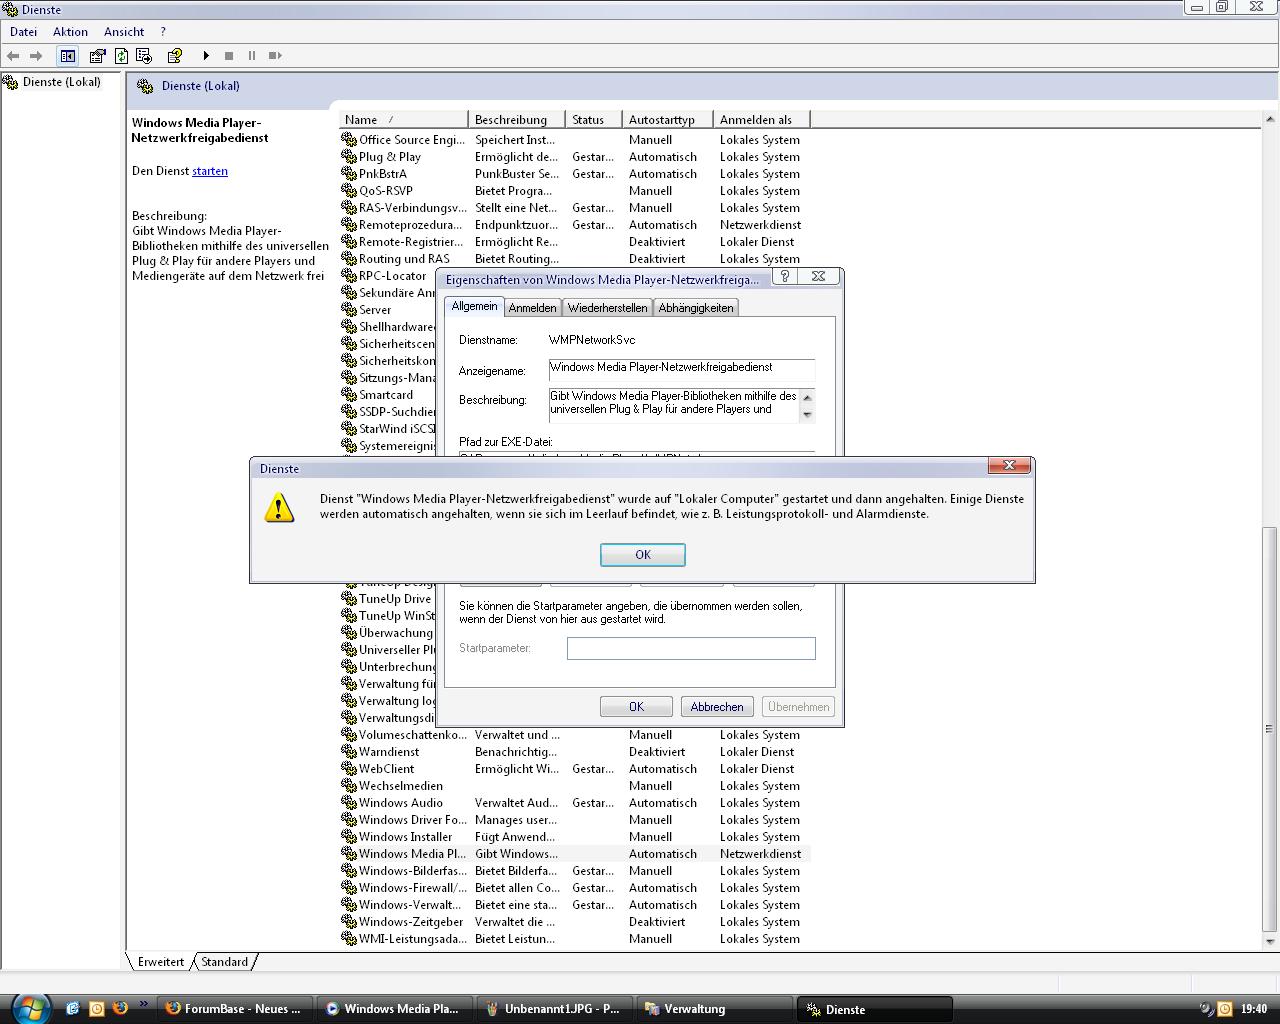Refresh the services list with toolbar icon
This screenshot has height=1024, width=1280.
[x=121, y=56]
